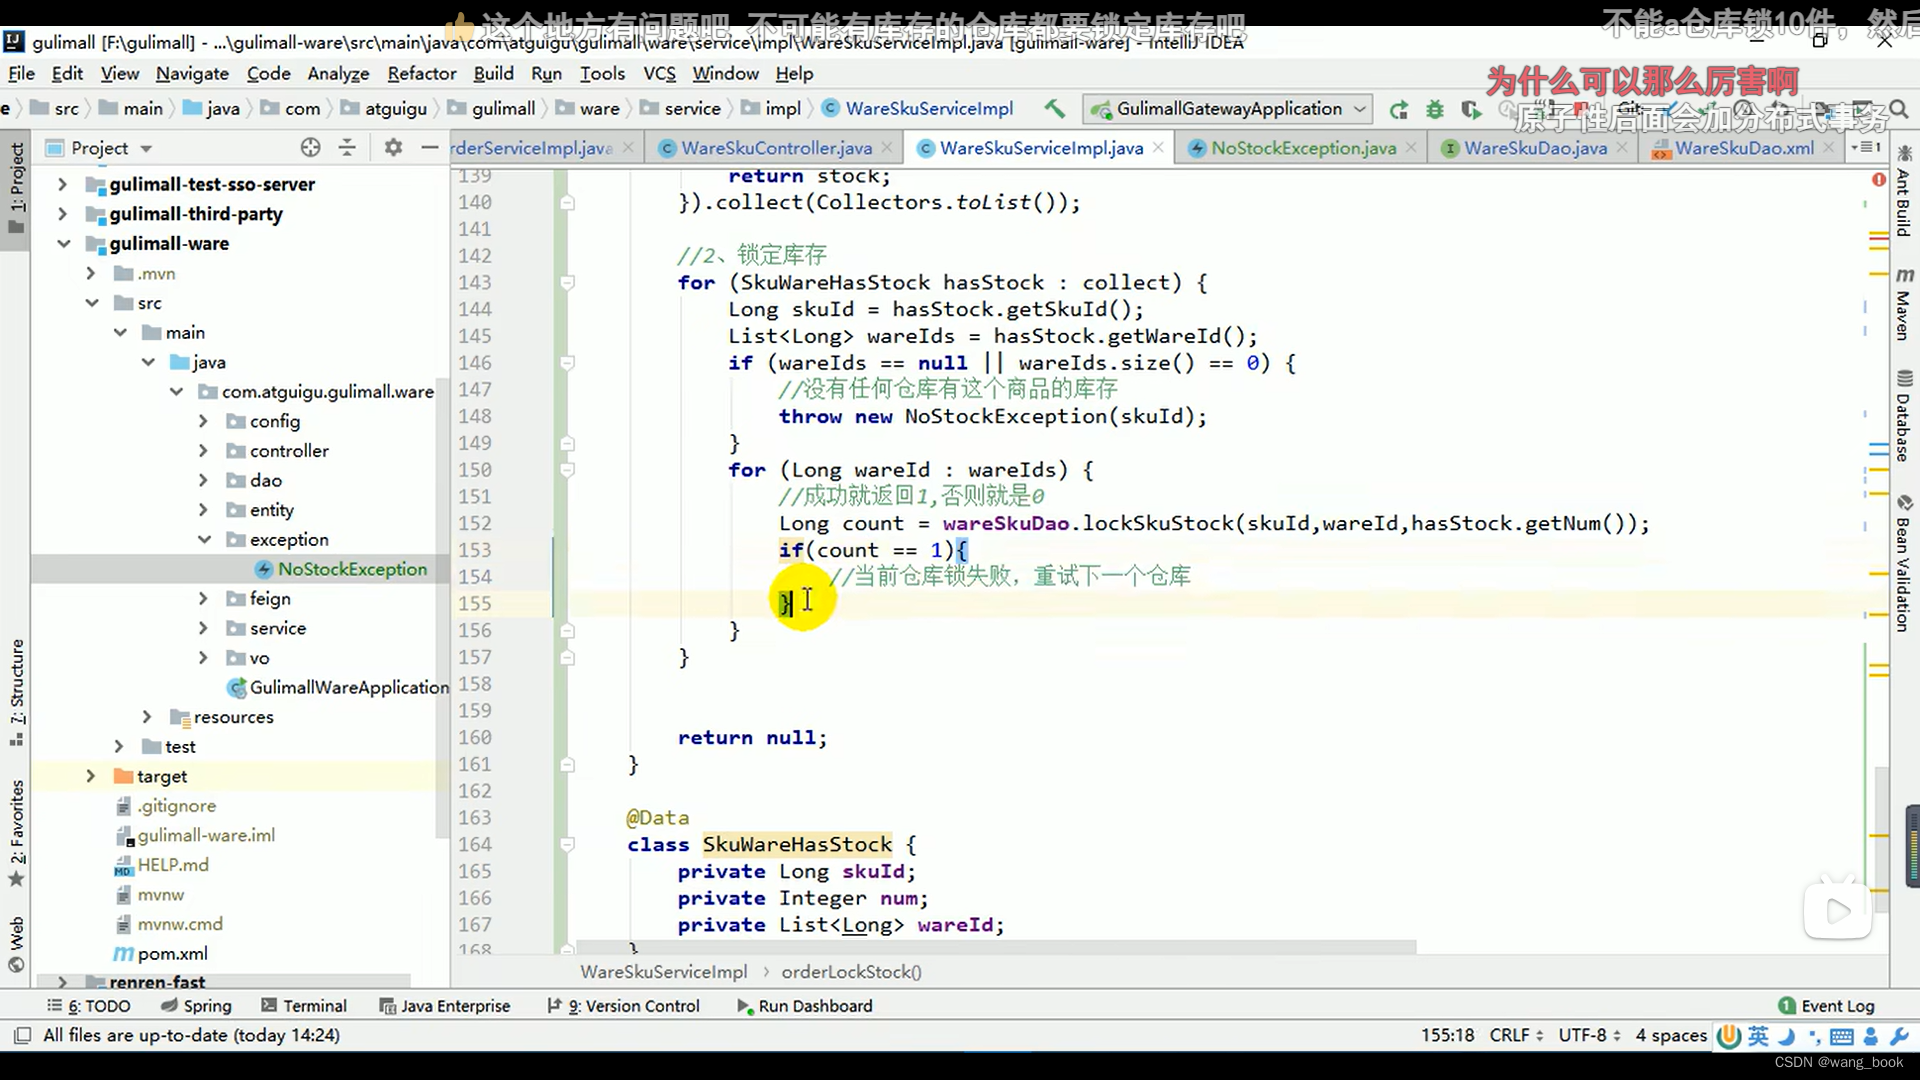1920x1080 pixels.
Task: Run with Coverage shield icon
Action: tap(1470, 109)
